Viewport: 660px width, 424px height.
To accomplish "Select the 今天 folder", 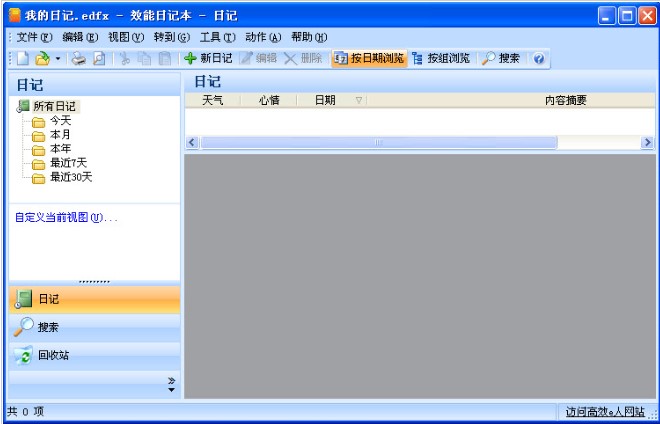I will pos(60,121).
